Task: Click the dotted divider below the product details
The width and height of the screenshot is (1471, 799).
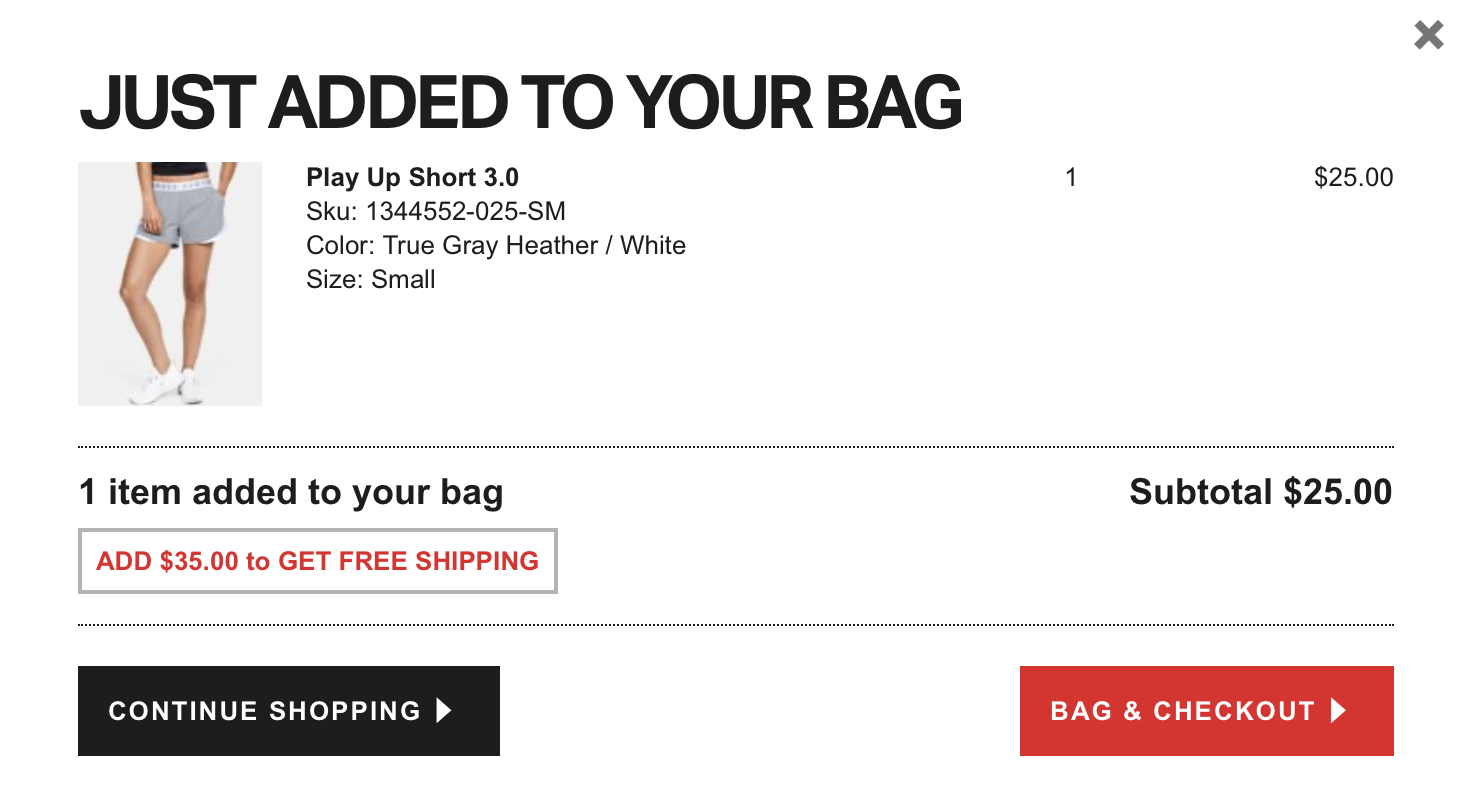Action: tap(736, 447)
